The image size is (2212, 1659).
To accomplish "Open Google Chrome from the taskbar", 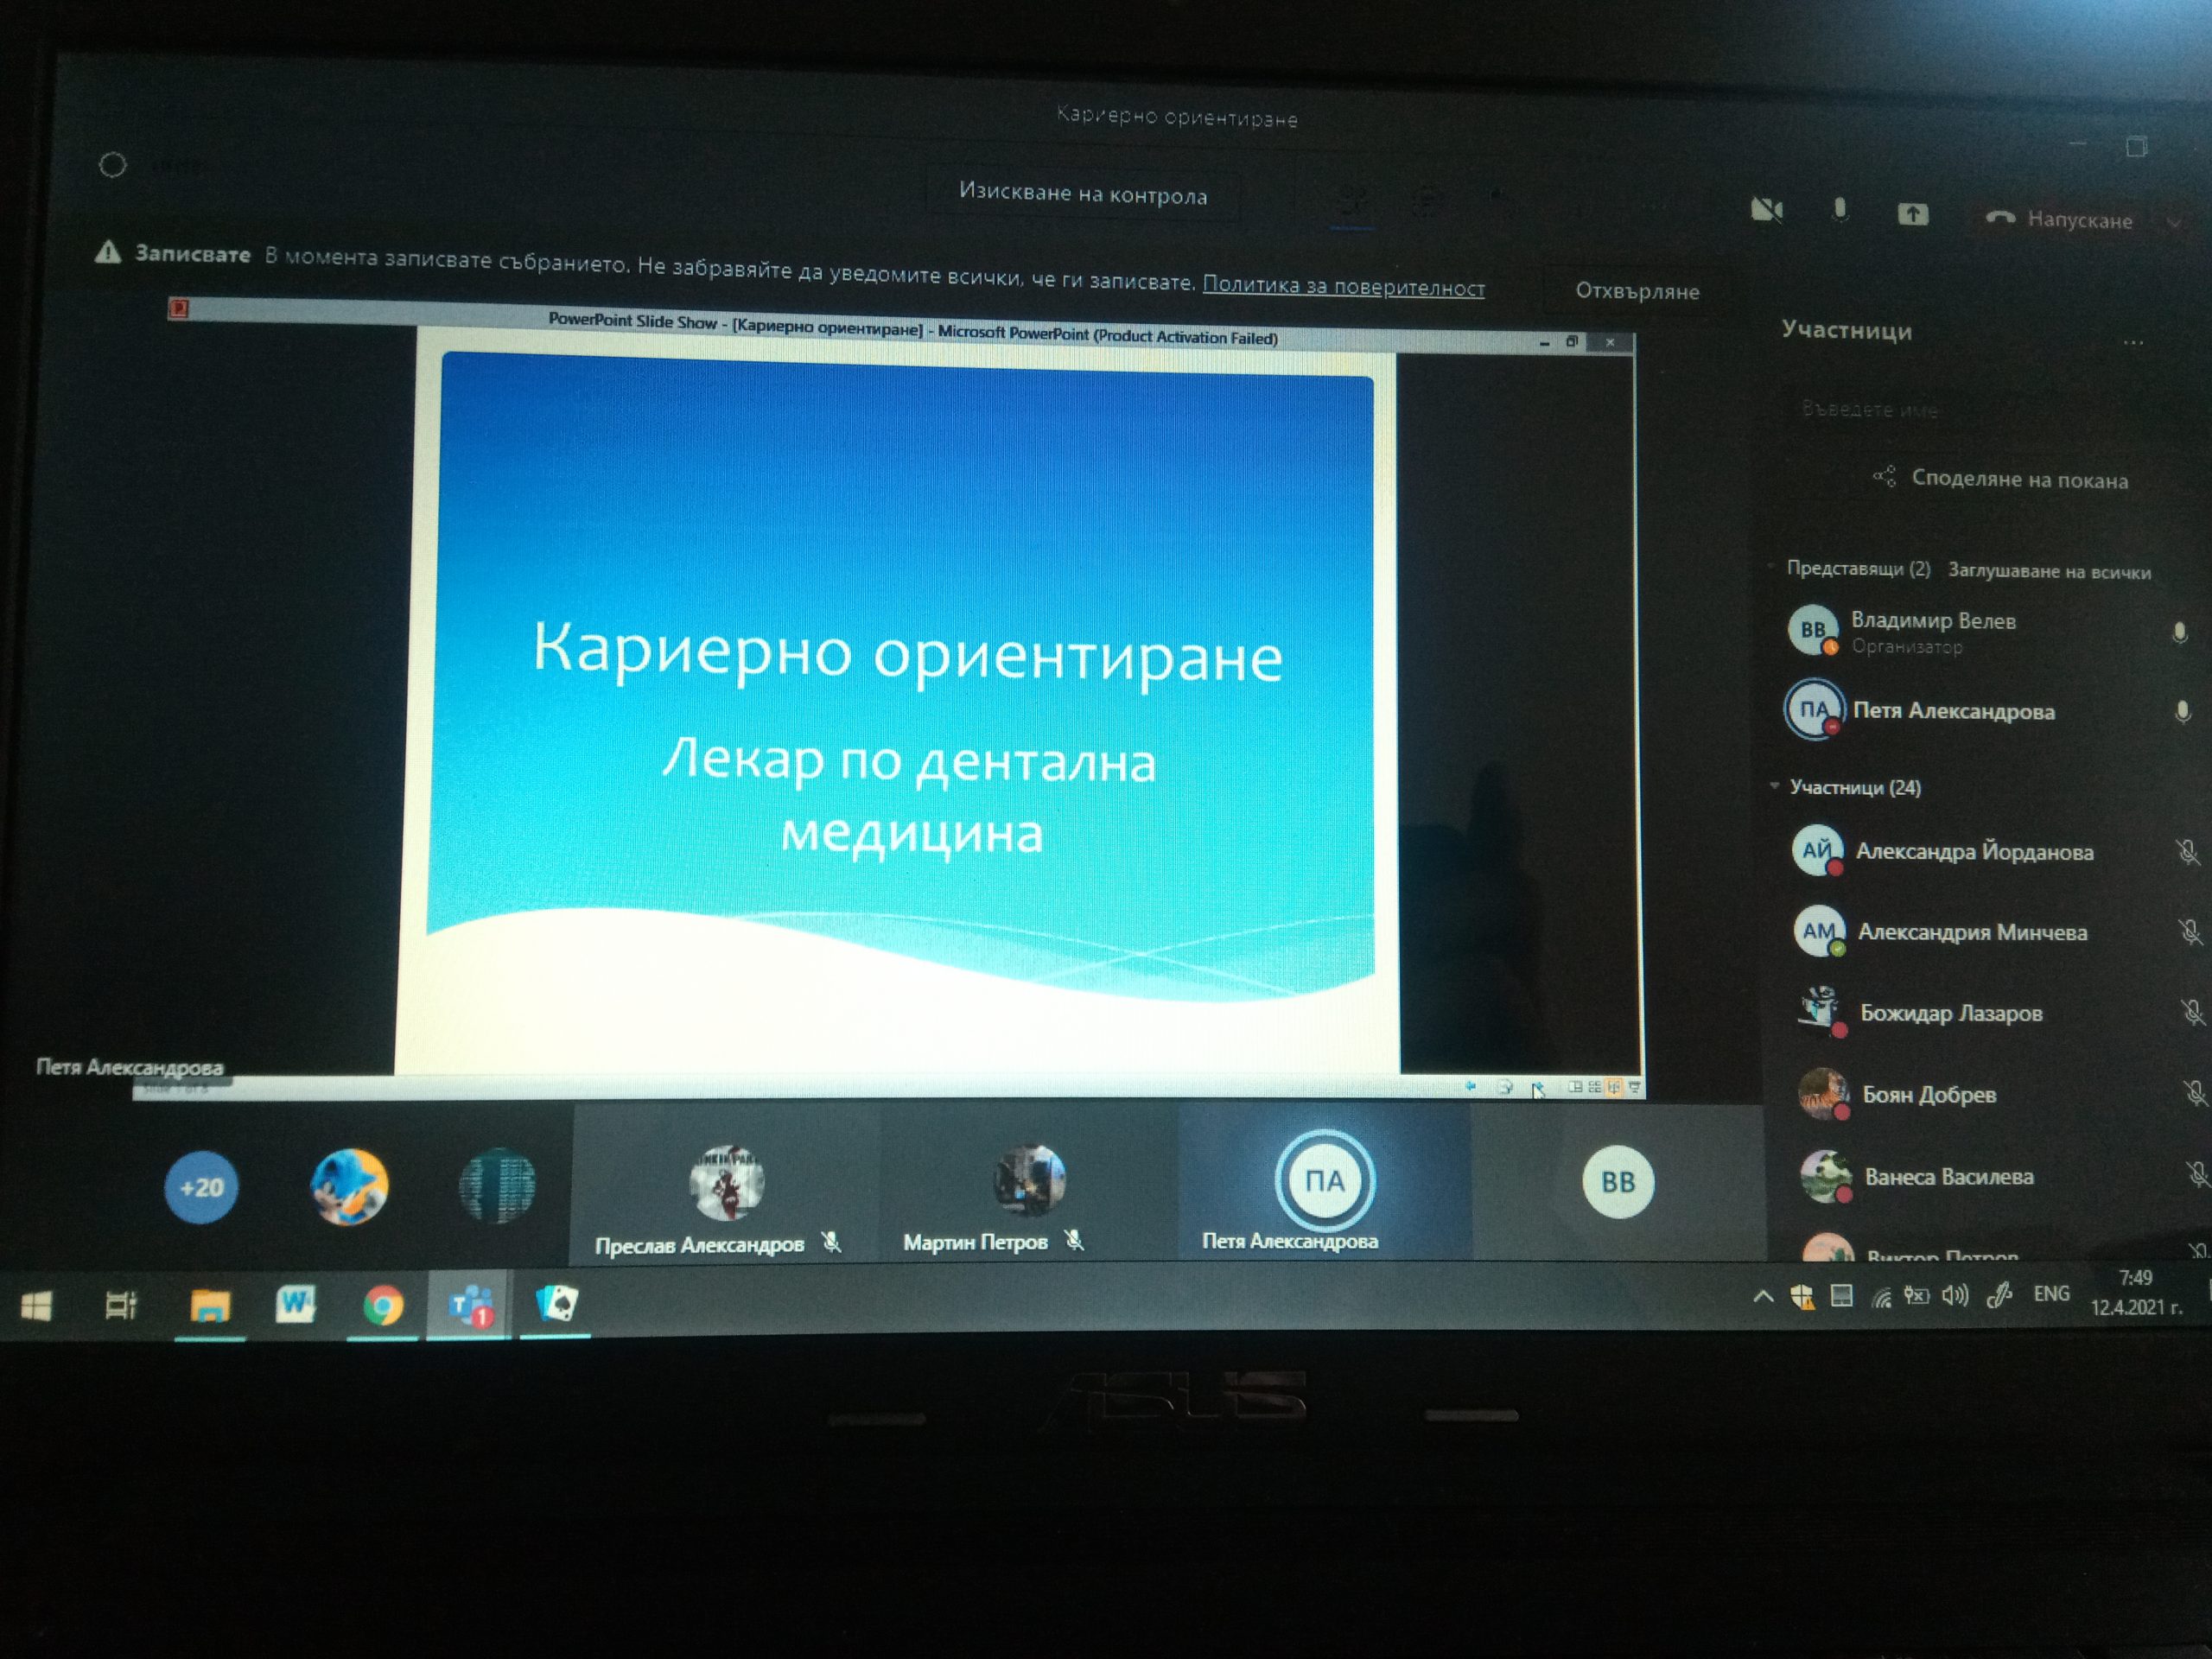I will point(383,1305).
